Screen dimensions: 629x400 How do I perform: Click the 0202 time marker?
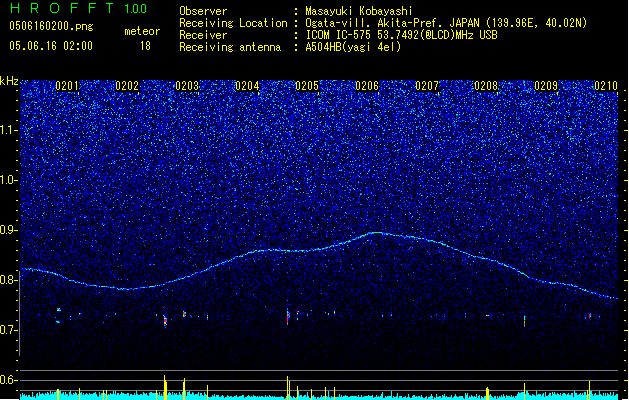pyautogui.click(x=127, y=86)
